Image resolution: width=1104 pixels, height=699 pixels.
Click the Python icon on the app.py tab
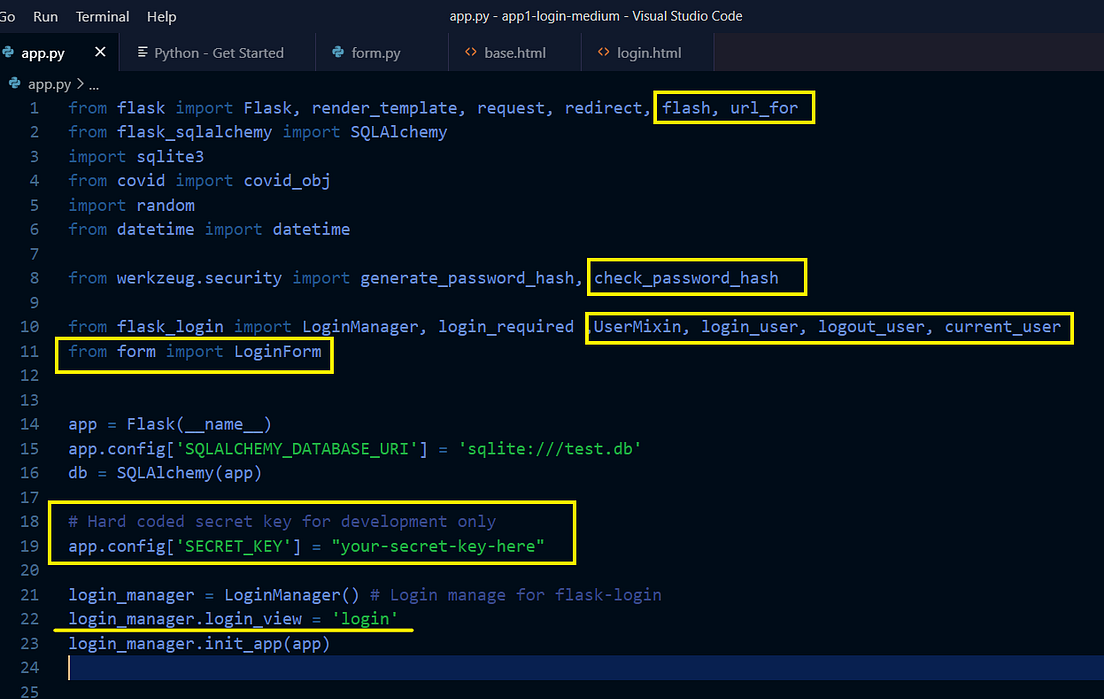tap(10, 52)
